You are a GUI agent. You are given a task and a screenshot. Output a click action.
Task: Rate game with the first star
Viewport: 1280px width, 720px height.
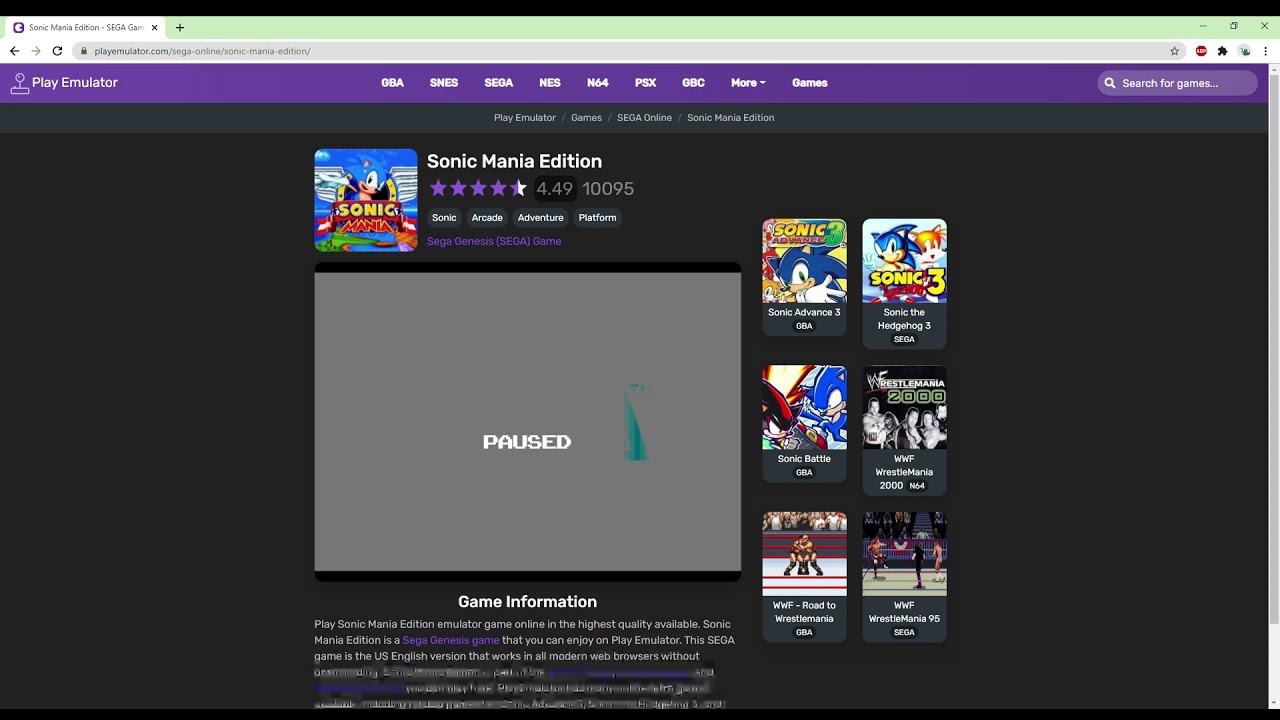[x=438, y=188]
